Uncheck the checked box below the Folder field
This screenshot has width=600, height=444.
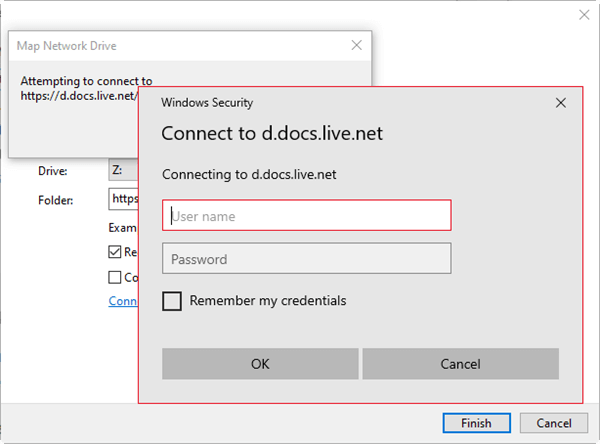(x=115, y=252)
